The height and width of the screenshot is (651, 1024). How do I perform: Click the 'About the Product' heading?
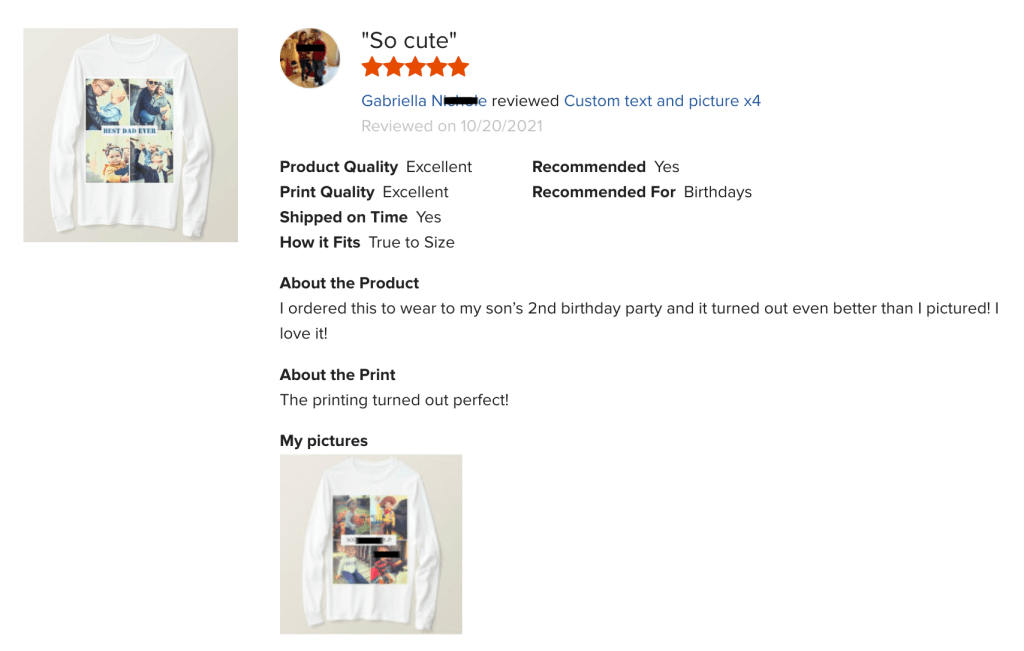pyautogui.click(x=349, y=283)
